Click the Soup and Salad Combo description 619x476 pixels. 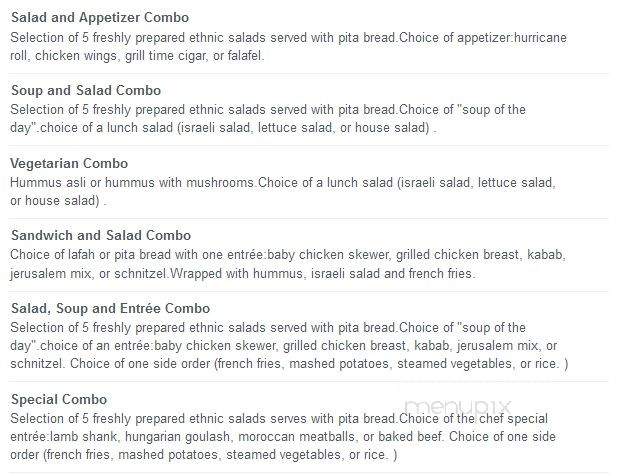(268, 118)
